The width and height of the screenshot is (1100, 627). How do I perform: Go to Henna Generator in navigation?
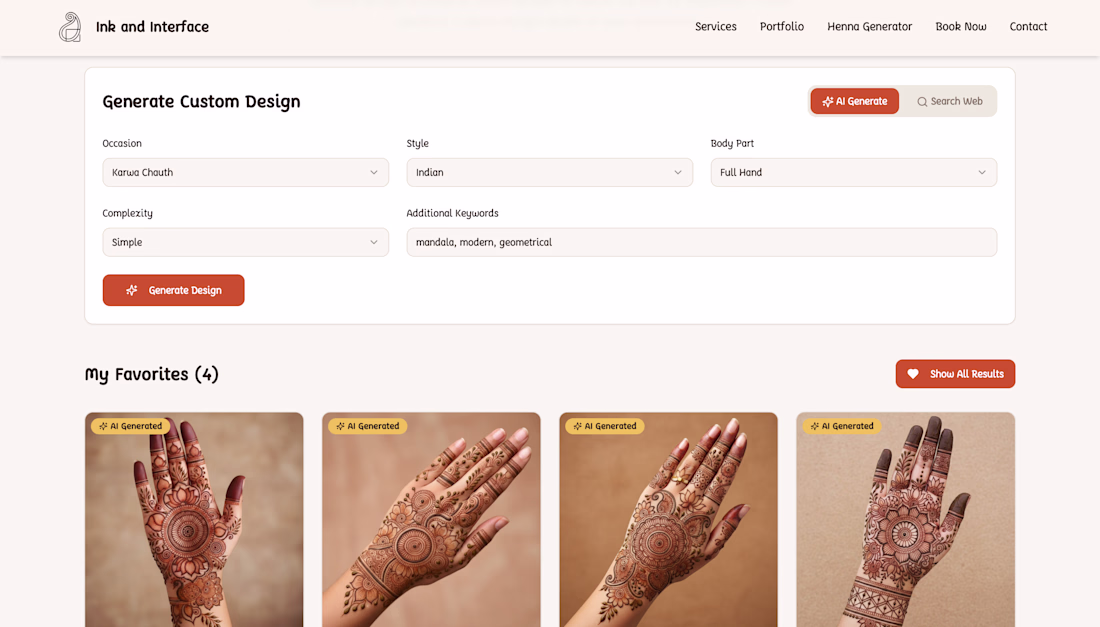click(x=869, y=27)
